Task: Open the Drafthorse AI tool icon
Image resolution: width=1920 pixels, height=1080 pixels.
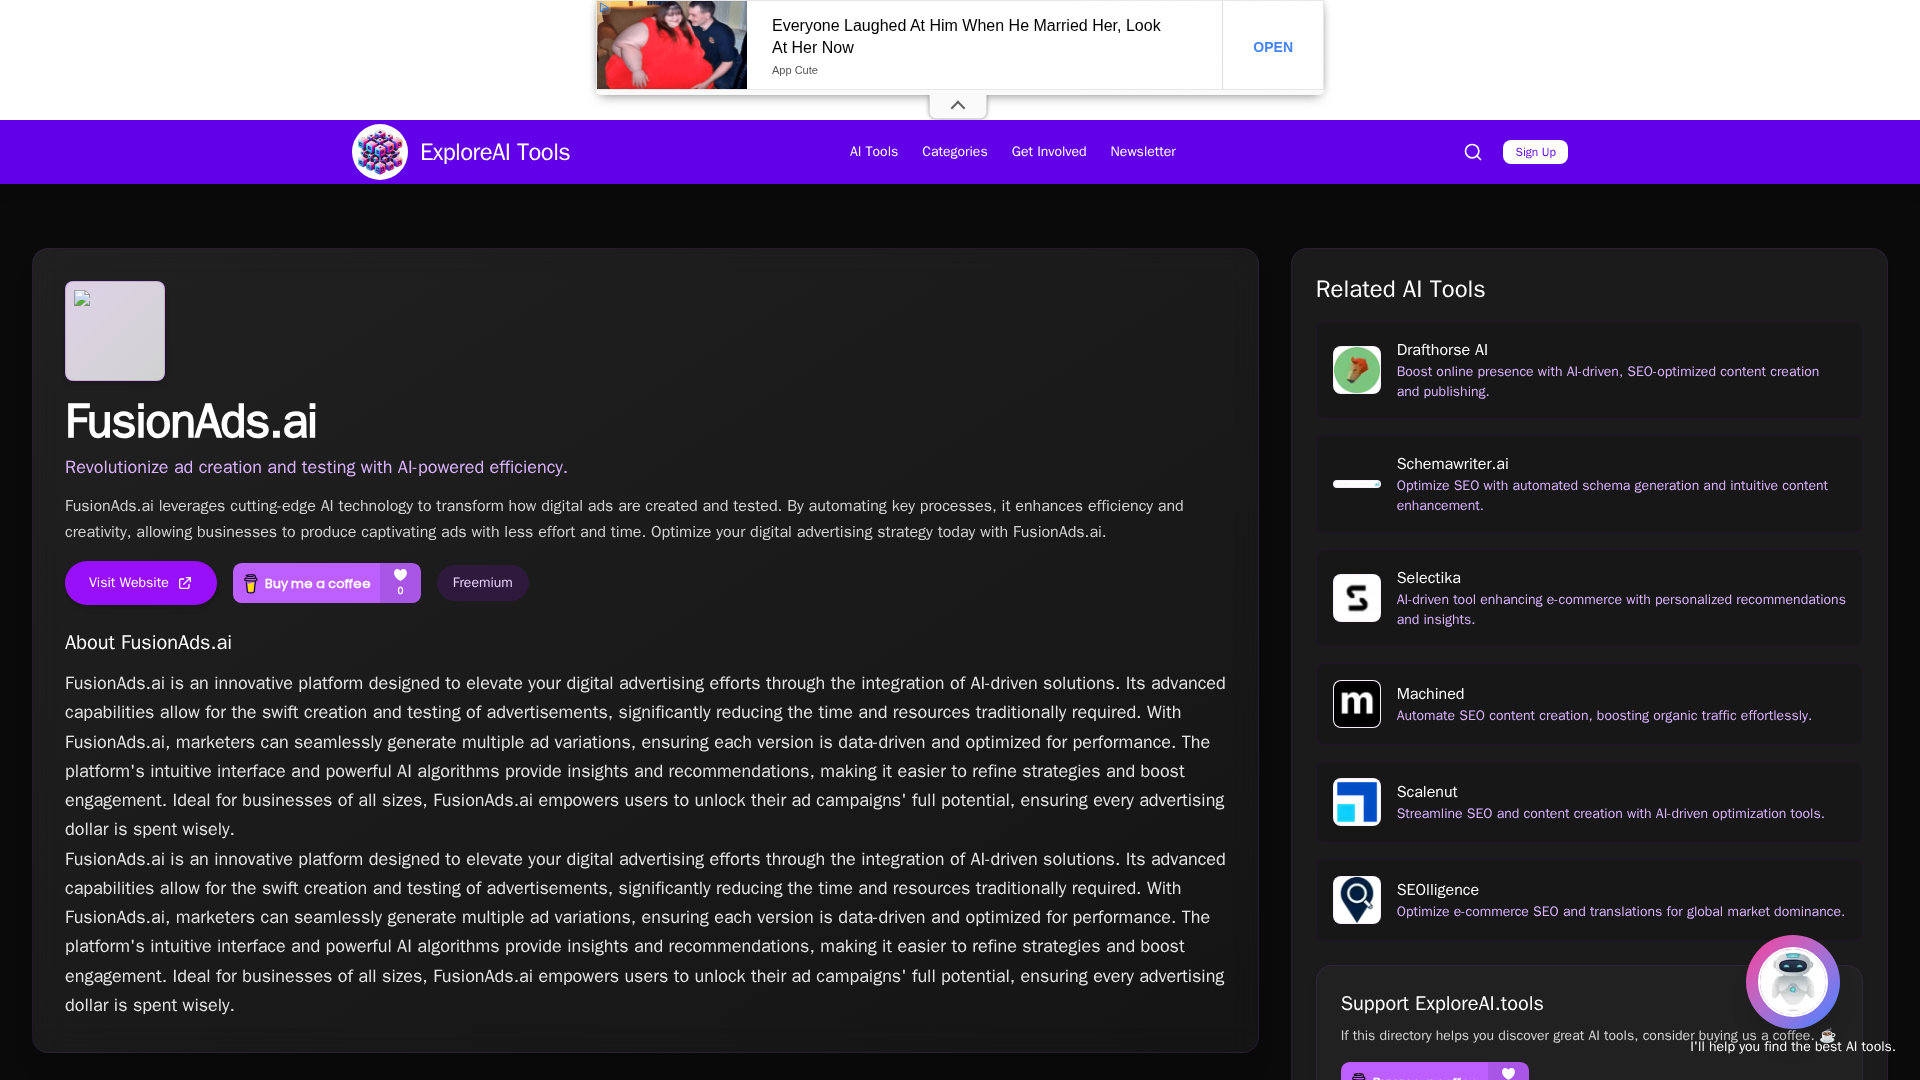Action: (1356, 370)
